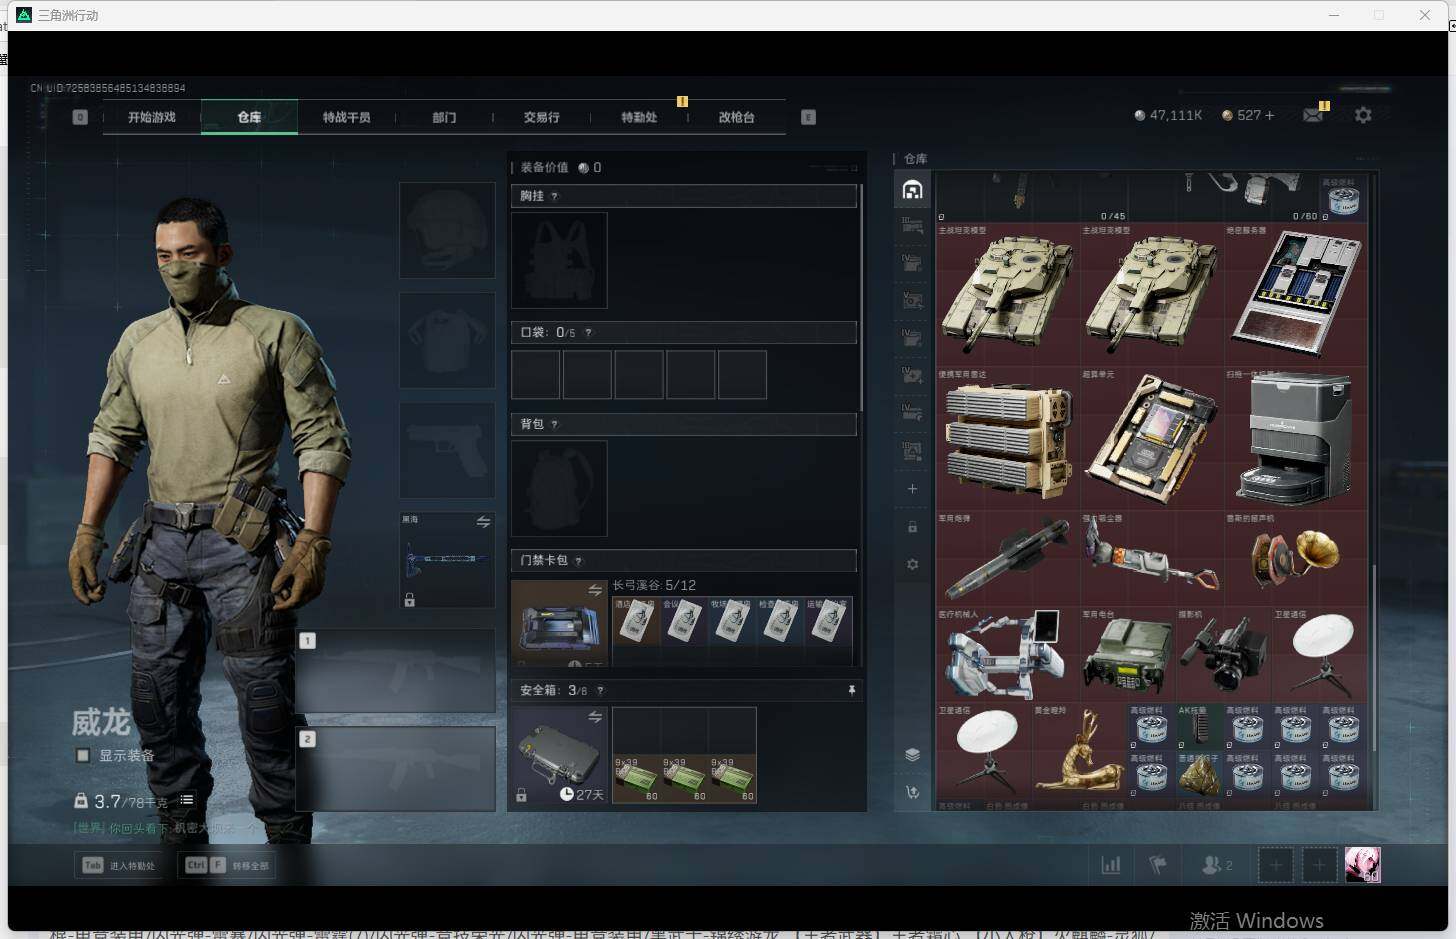Select the 绝密服务器 item
1456x939 pixels.
pyautogui.click(x=1296, y=294)
